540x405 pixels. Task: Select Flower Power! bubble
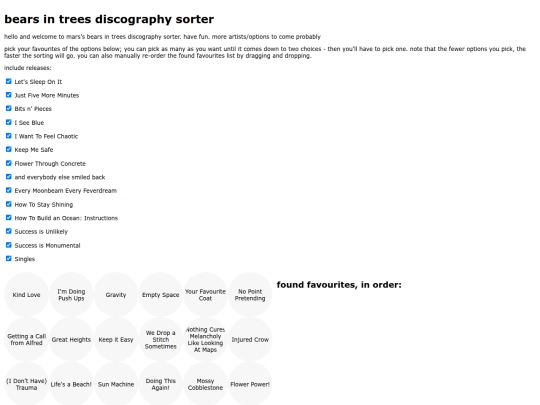pyautogui.click(x=250, y=384)
